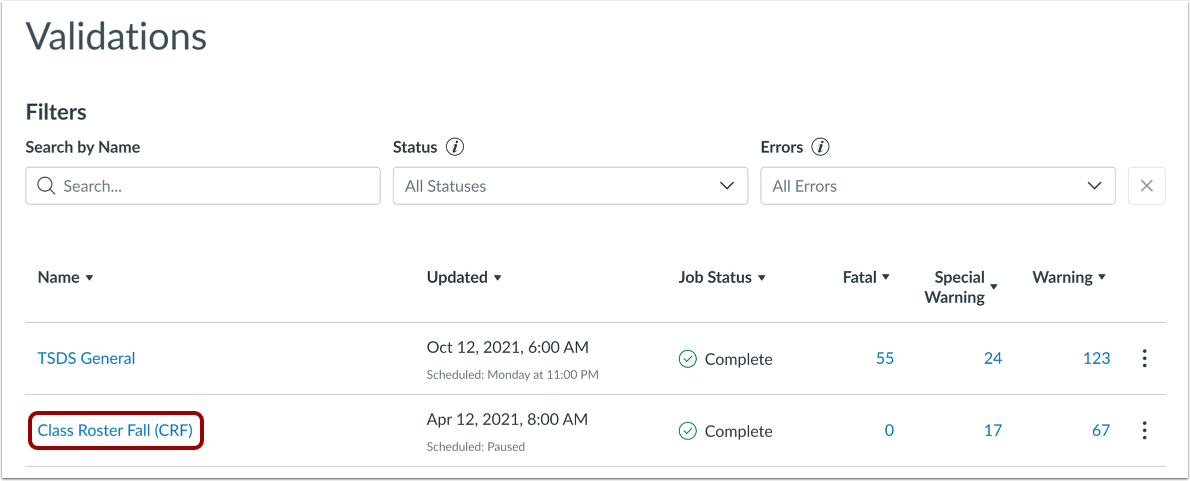Screen dimensions: 1190x481
Task: Open options menu for Class Roster Fall row
Action: [x=1145, y=431]
